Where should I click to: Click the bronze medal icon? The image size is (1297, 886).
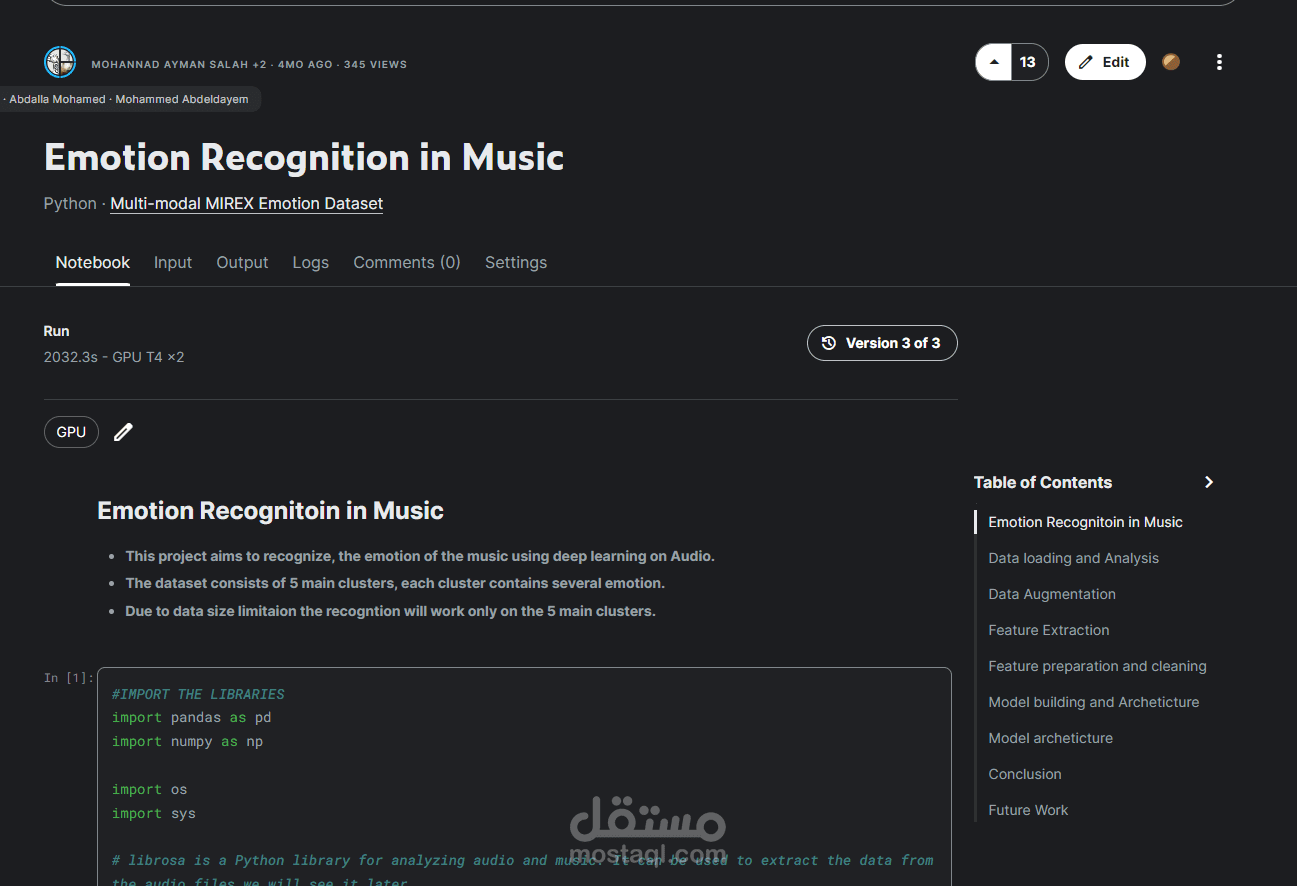(x=1171, y=62)
